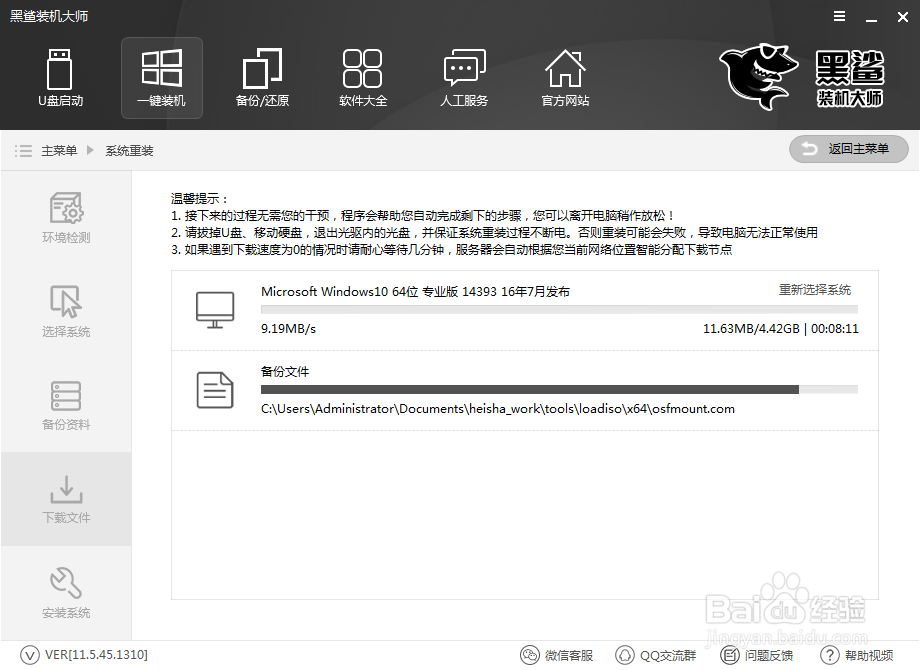Image resolution: width=920 pixels, height=670 pixels.
Task: Click the 系统重装 breadcrumb item
Action: 129,151
